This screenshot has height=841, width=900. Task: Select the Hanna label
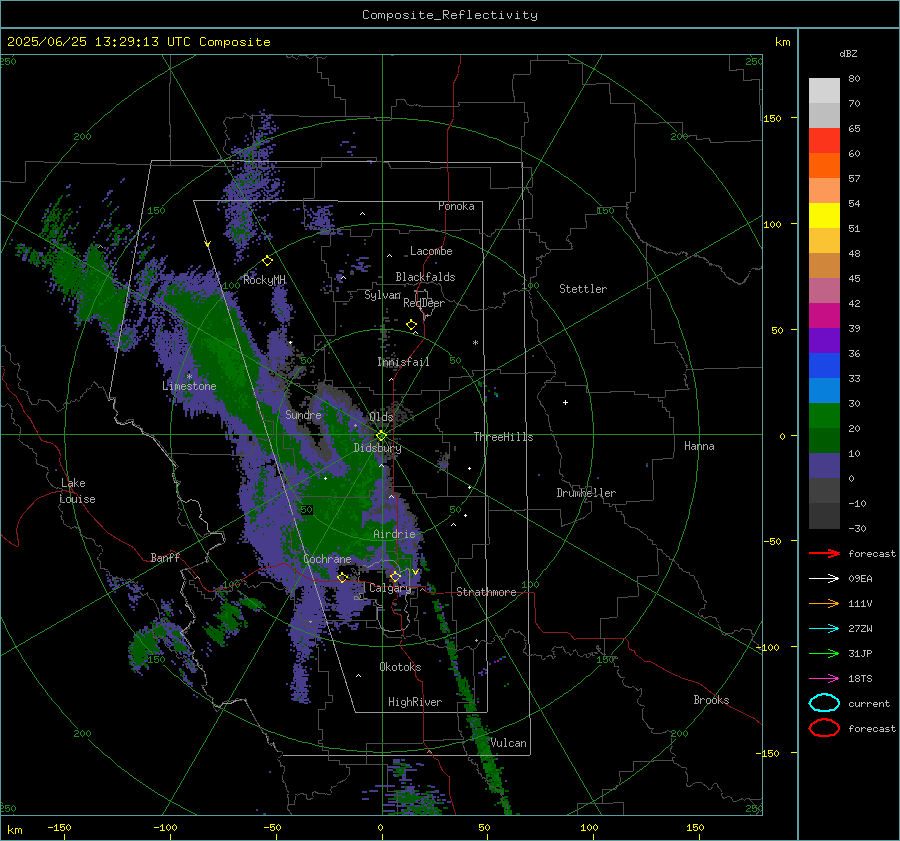pos(699,445)
